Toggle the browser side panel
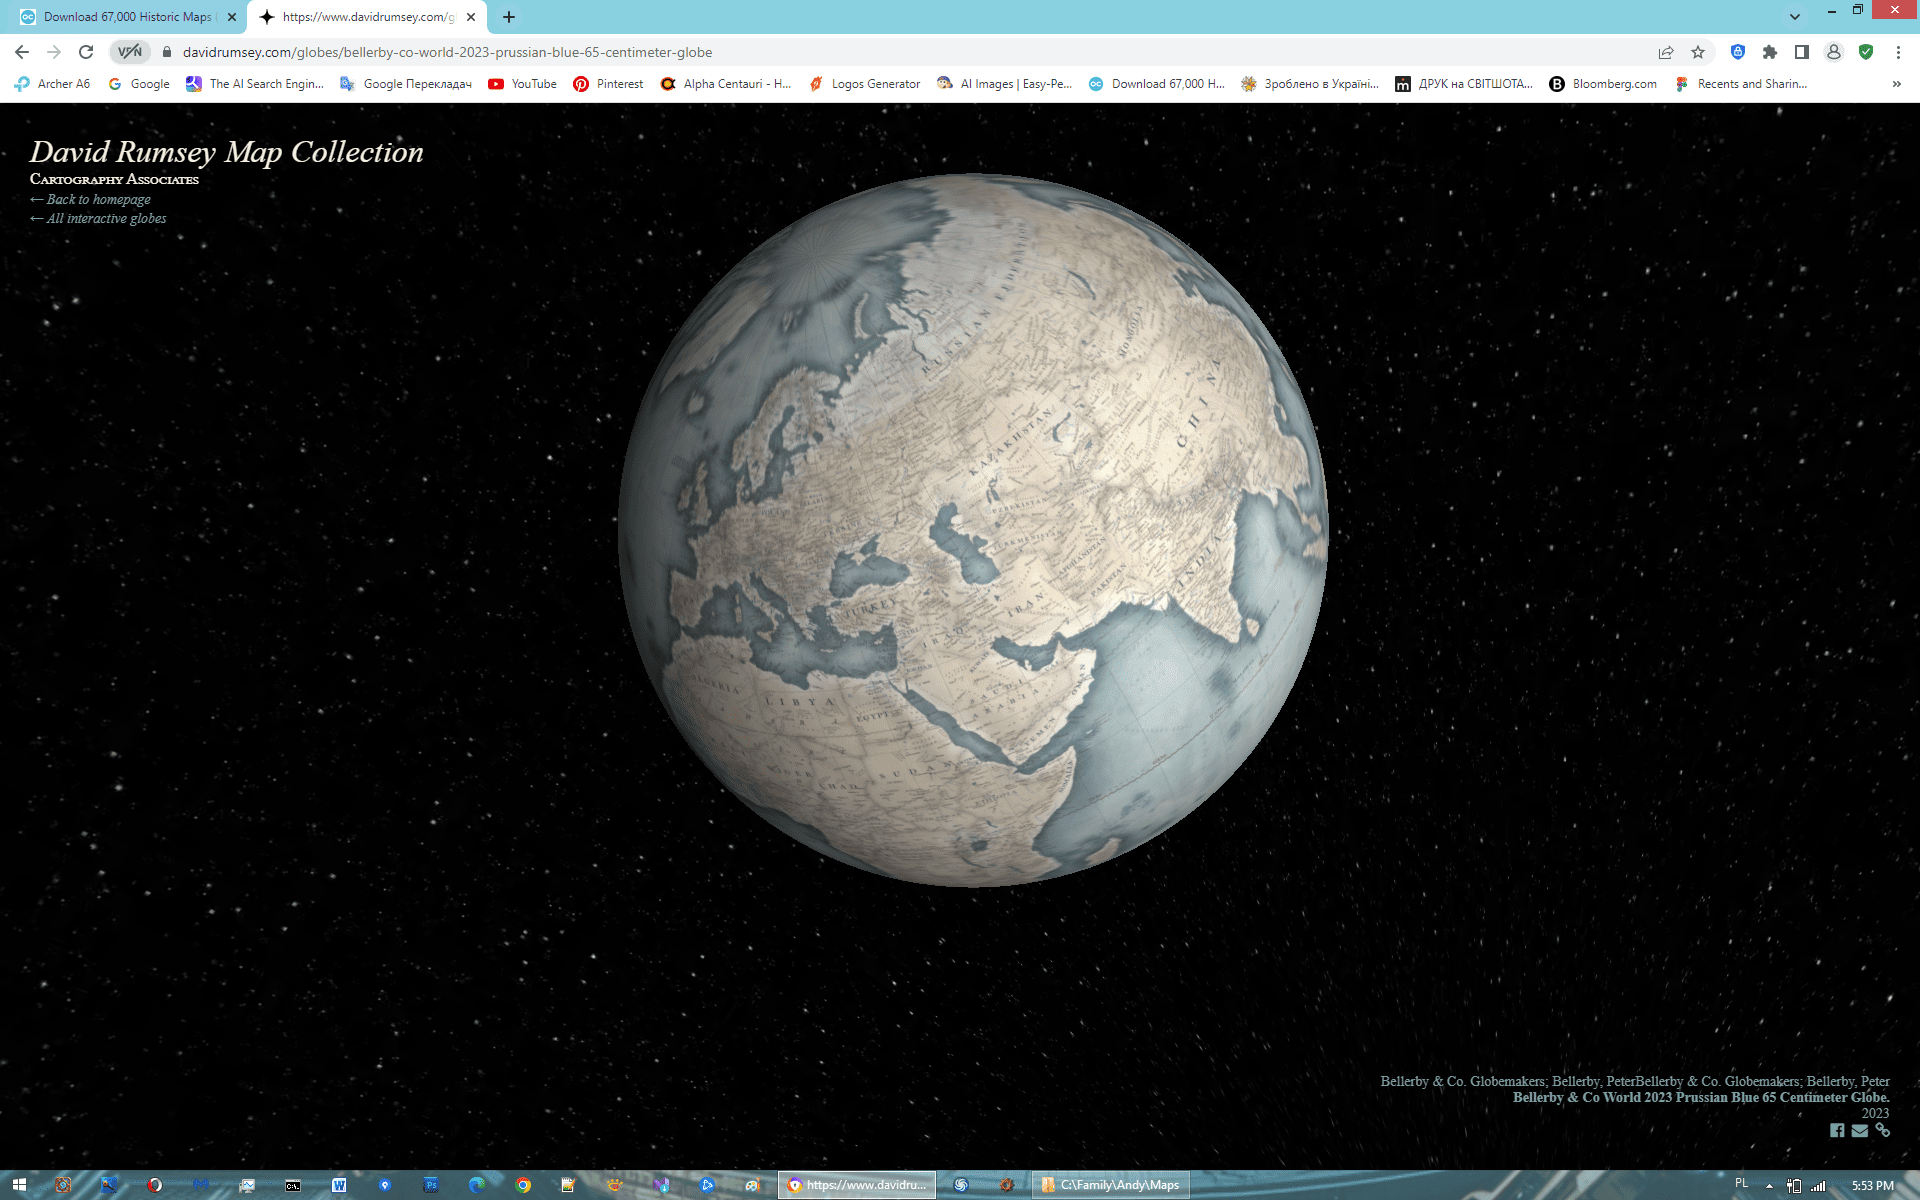 point(1802,52)
